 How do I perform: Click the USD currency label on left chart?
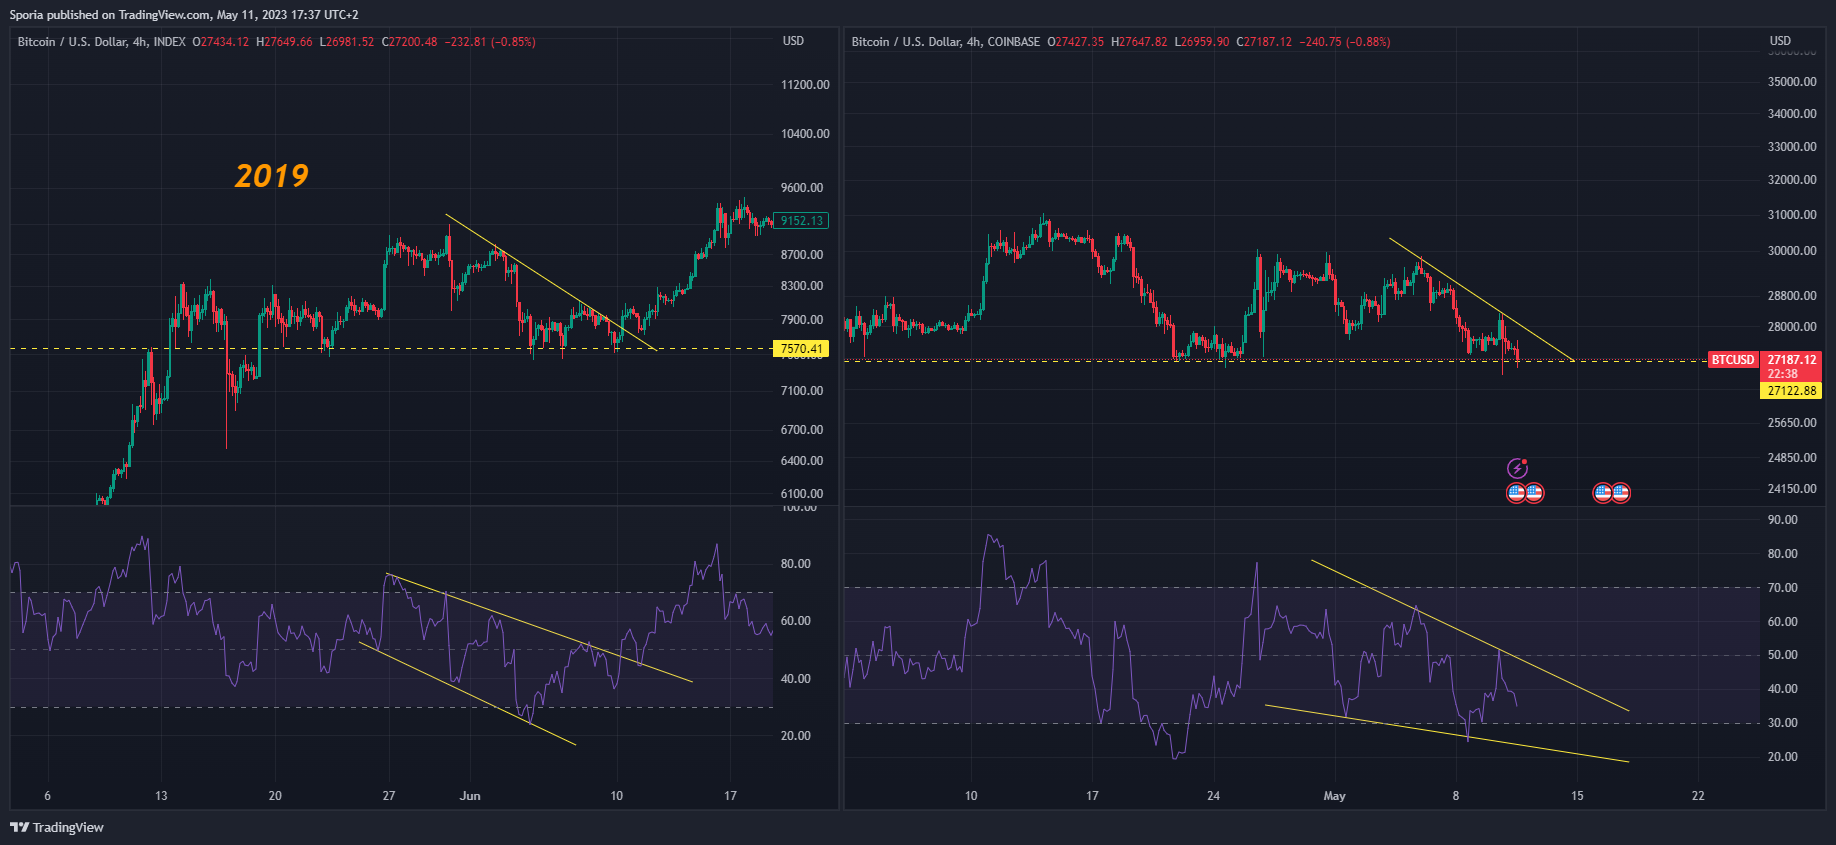click(x=793, y=41)
